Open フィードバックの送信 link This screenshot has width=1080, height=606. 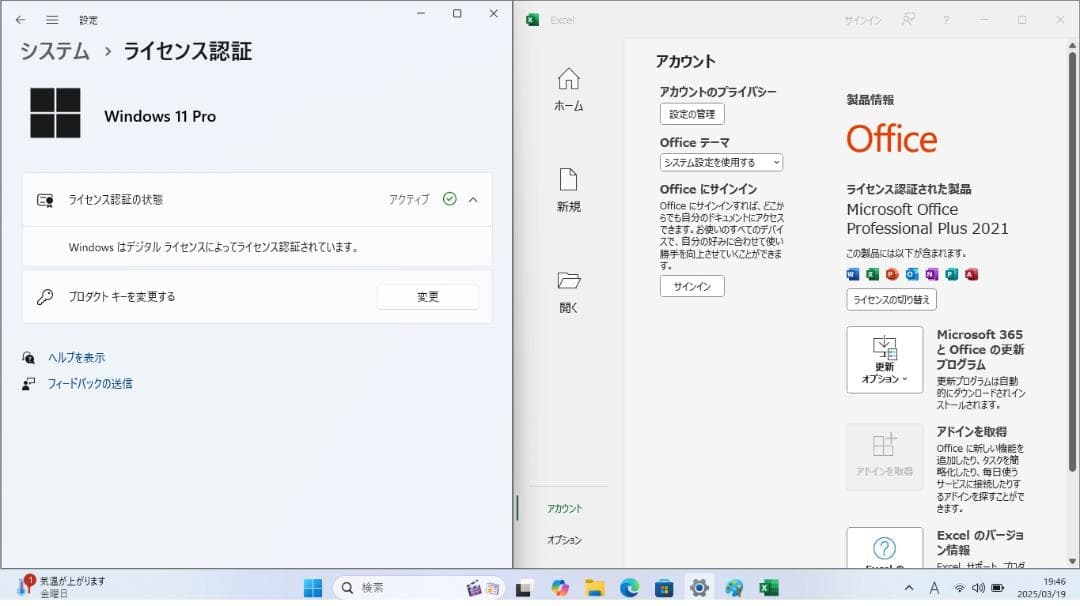[90, 384]
